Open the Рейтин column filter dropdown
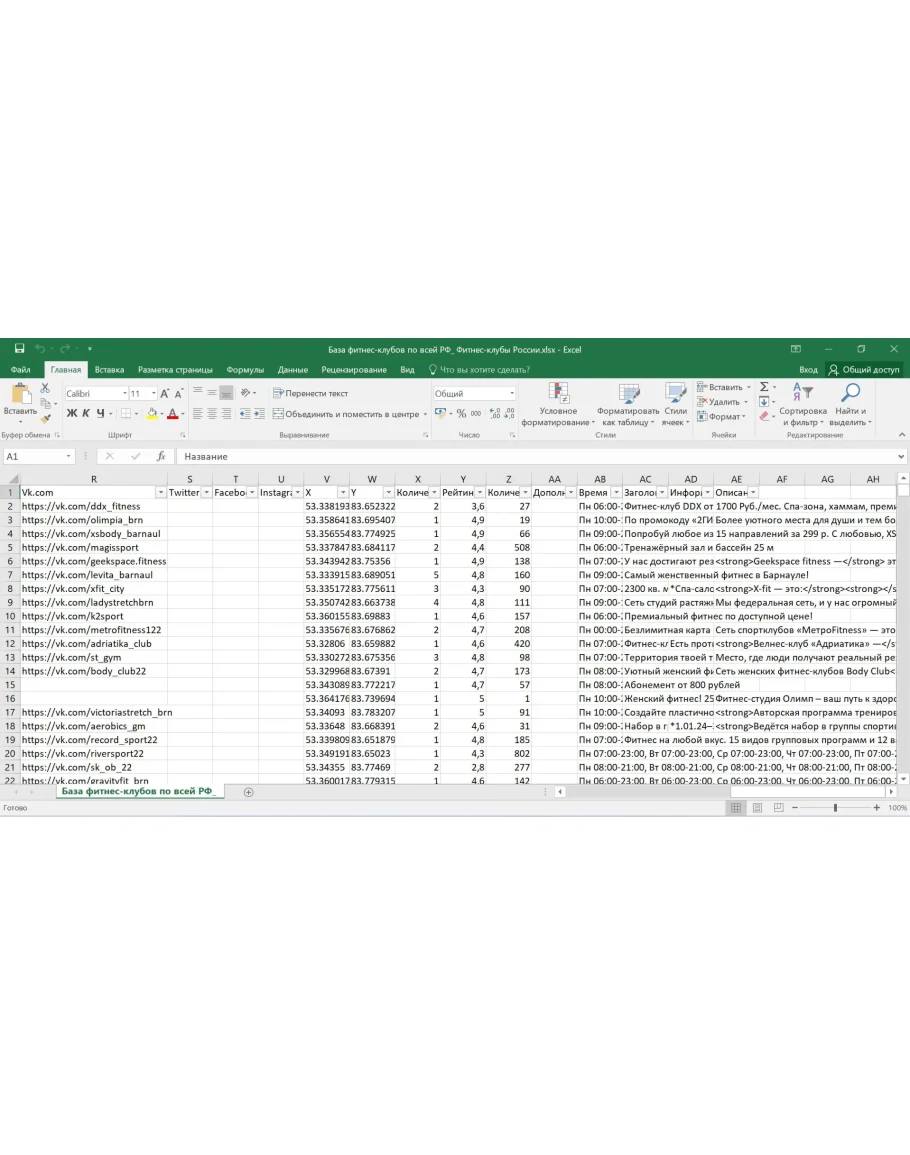 click(480, 492)
